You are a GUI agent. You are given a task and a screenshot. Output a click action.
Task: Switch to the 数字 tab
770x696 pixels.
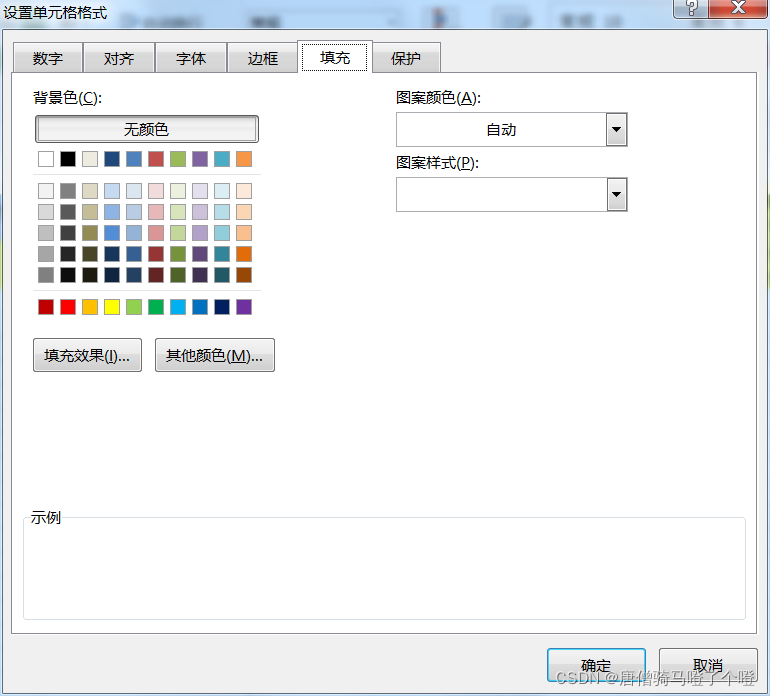pyautogui.click(x=48, y=58)
